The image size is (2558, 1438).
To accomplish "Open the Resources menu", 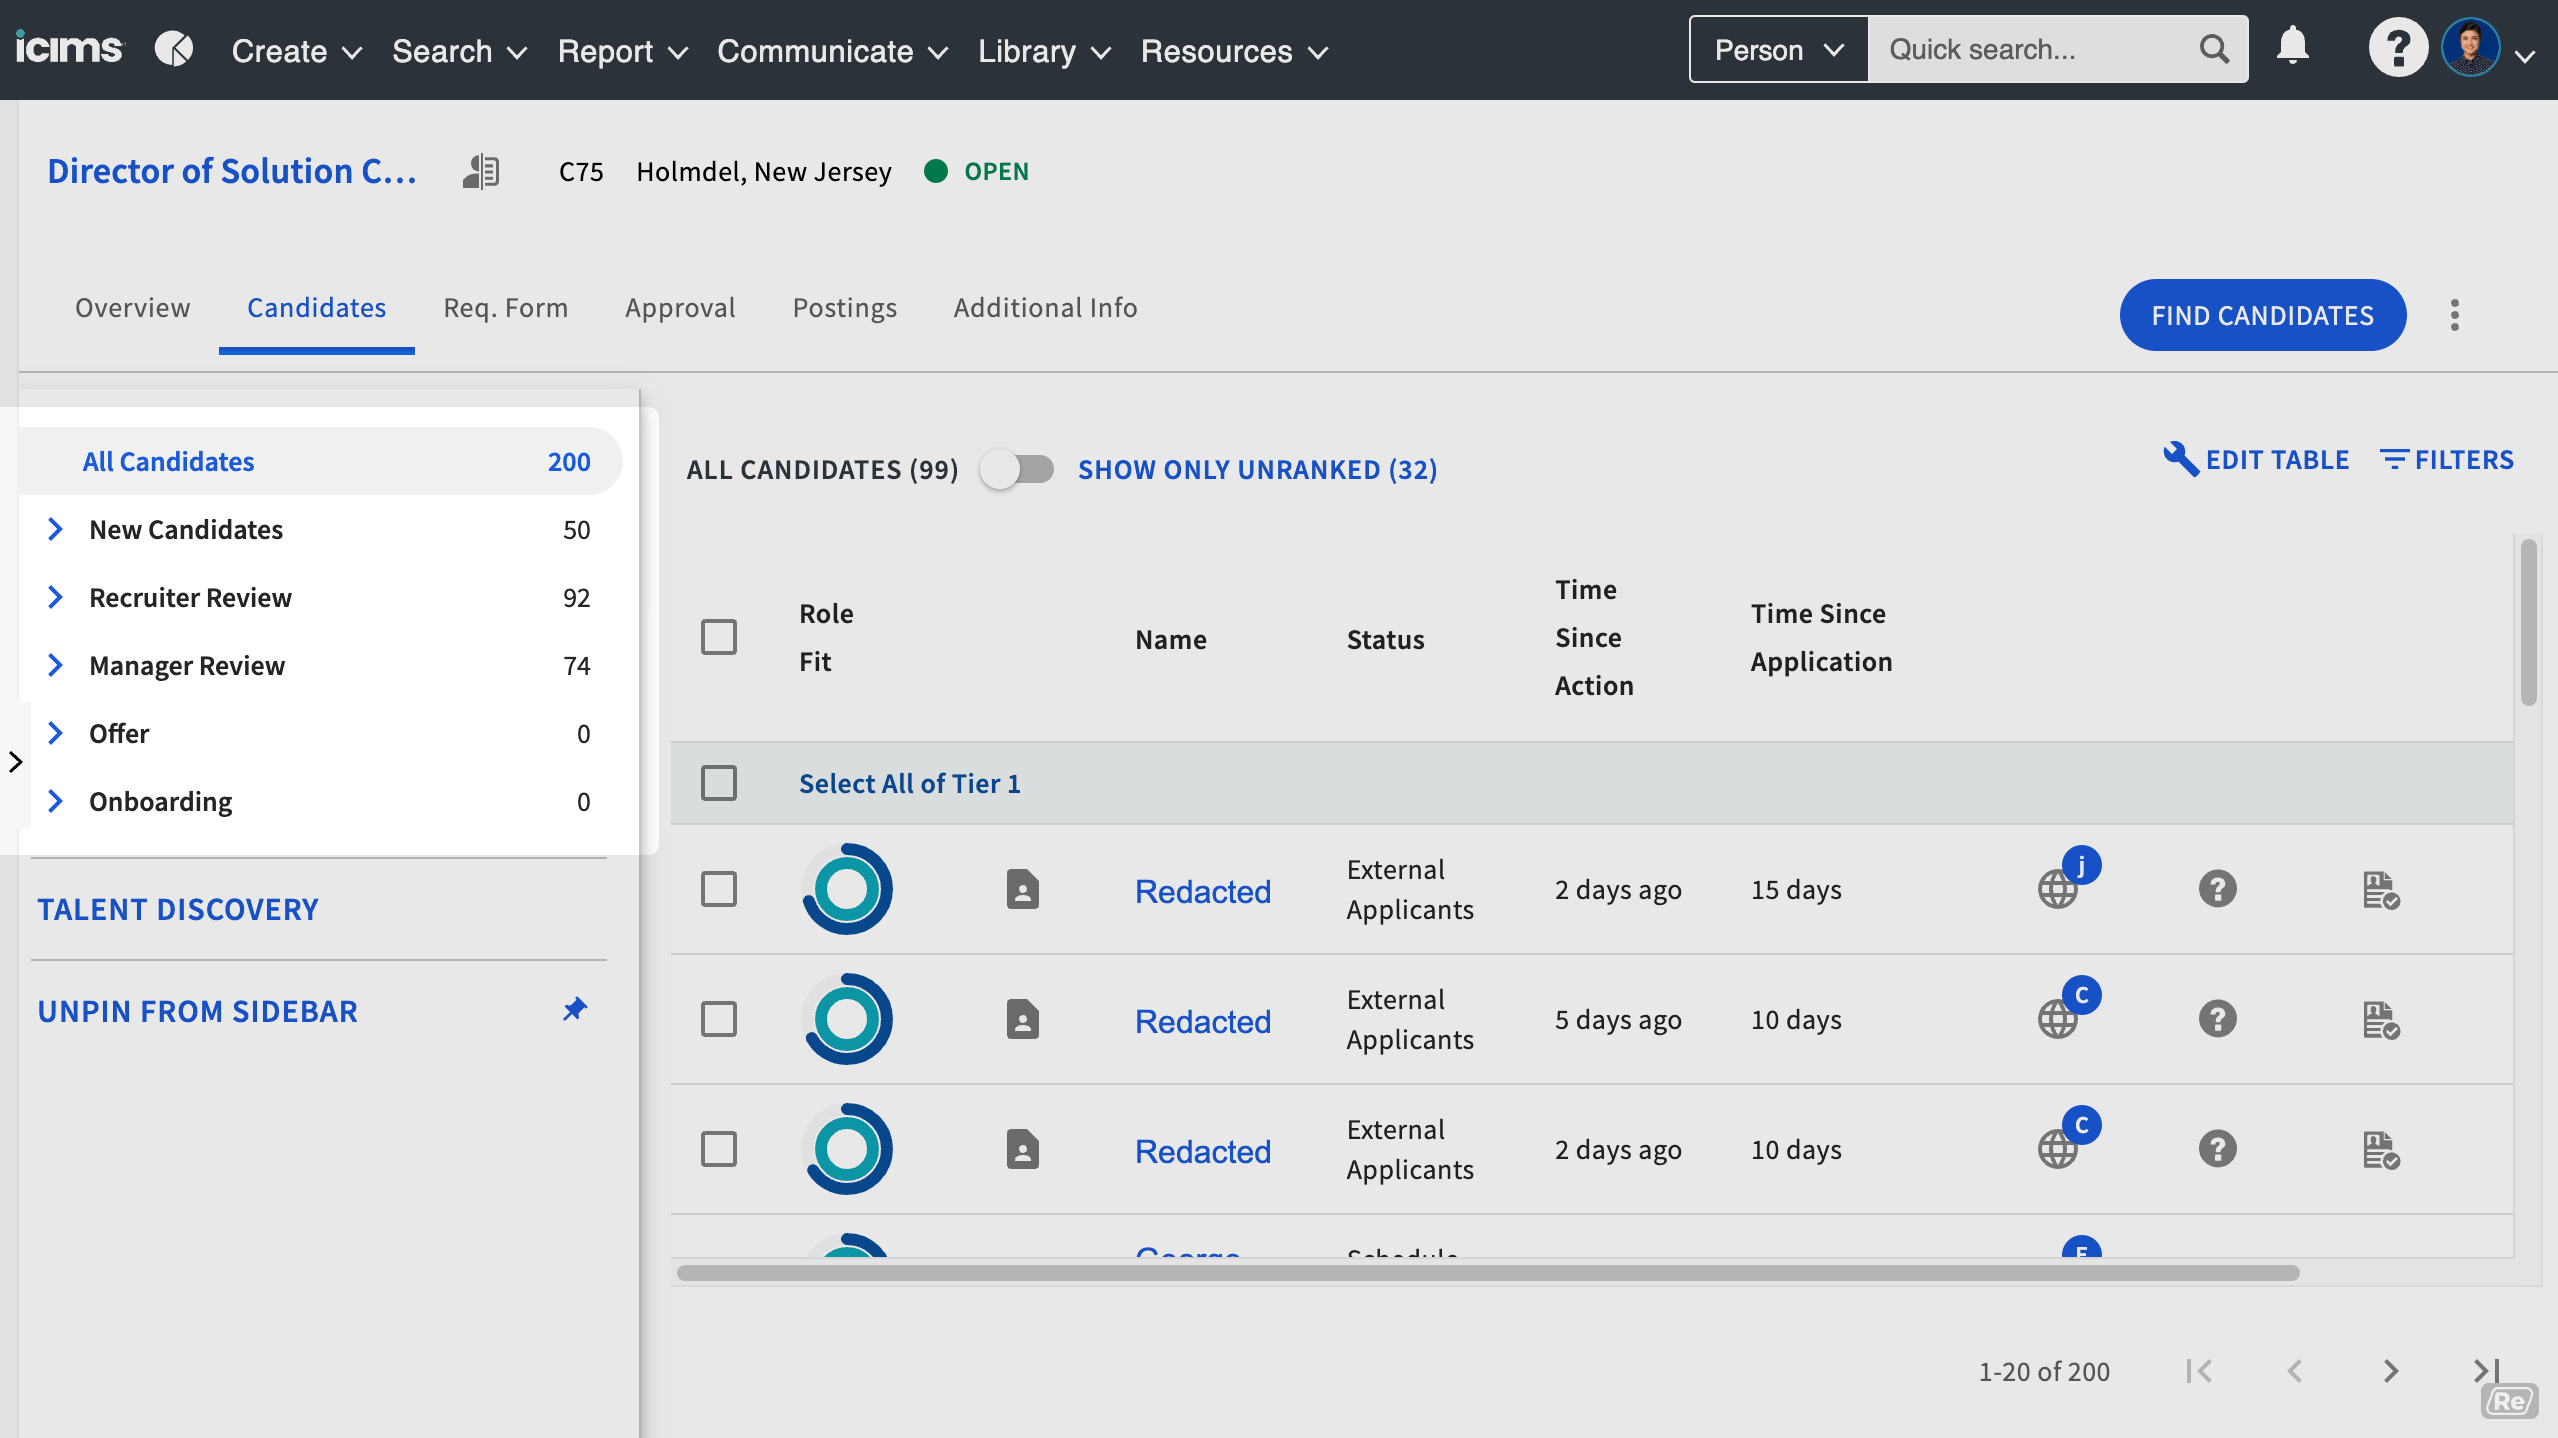I will click(1234, 51).
